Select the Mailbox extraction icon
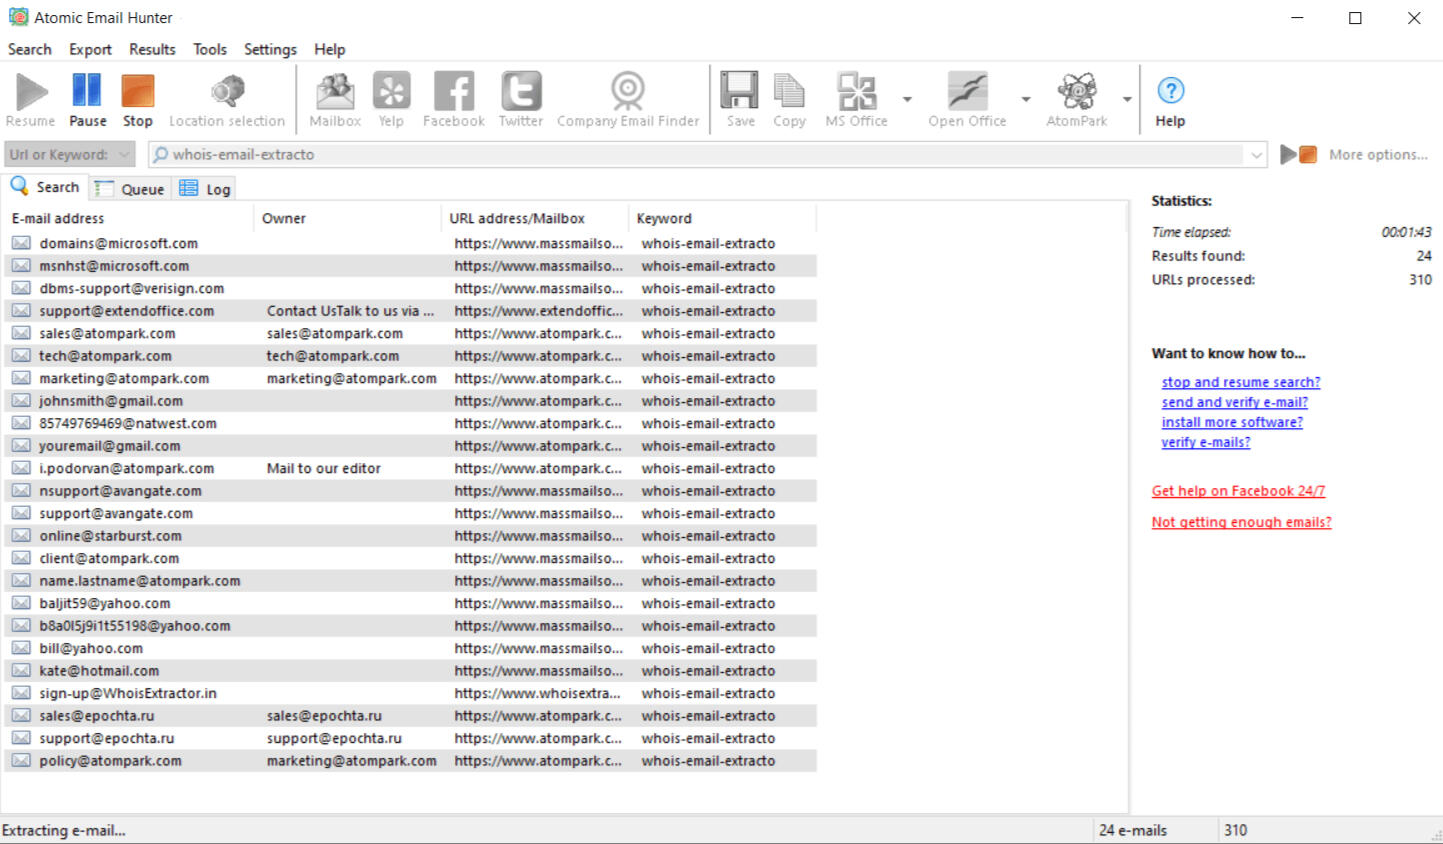The width and height of the screenshot is (1443, 844). [x=334, y=97]
